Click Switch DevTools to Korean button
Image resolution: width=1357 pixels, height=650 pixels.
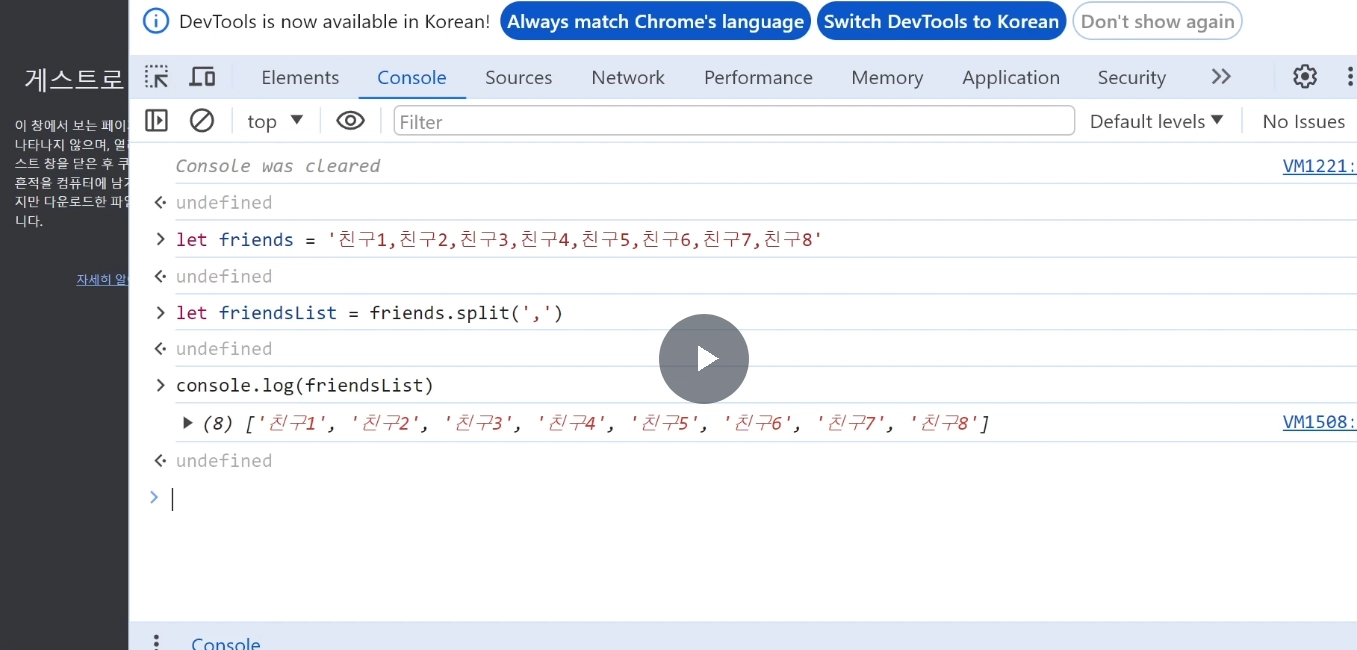(941, 21)
